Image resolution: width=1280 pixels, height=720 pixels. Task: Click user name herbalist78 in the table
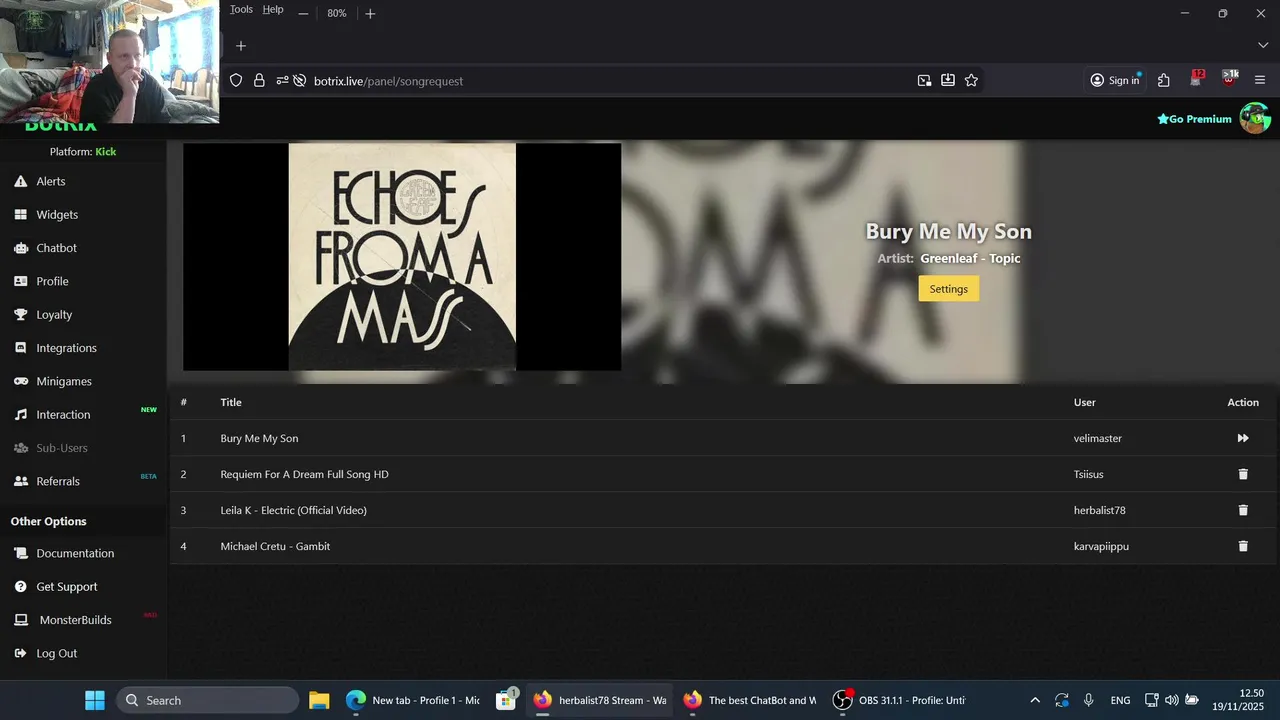tap(1099, 510)
